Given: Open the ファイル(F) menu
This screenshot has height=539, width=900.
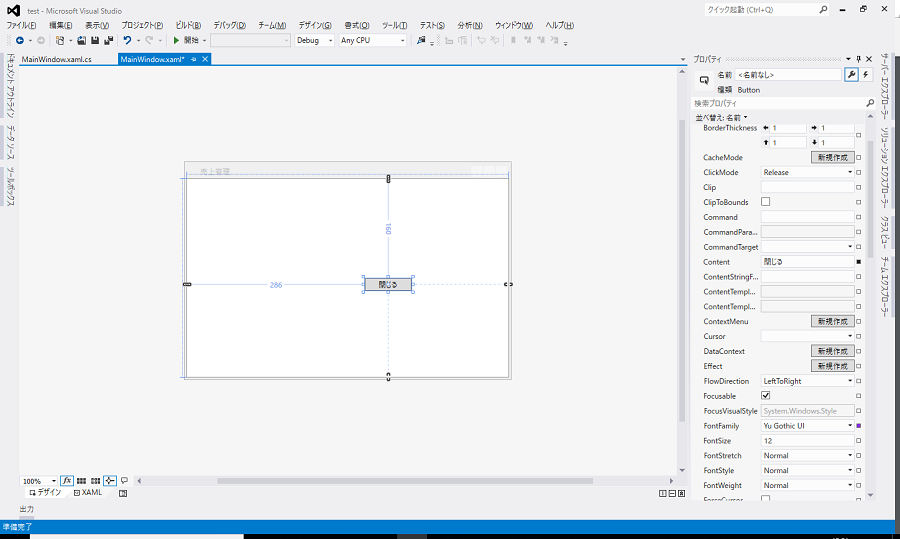Looking at the screenshot, I should click(x=21, y=25).
